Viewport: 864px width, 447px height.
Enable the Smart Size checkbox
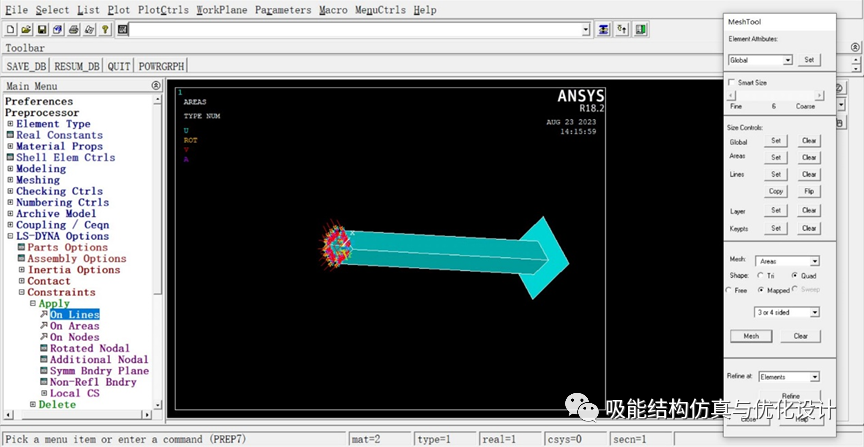coord(732,83)
